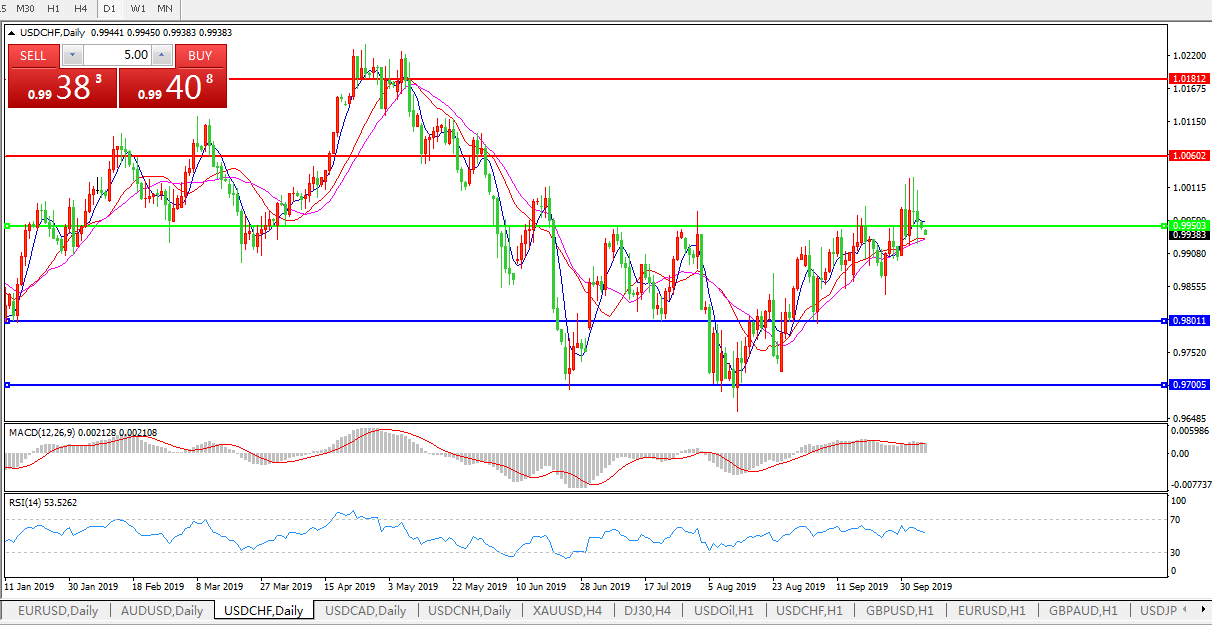Viewport: 1212px width, 625px height.
Task: Toggle the D1 daily timeframe
Action: coord(109,8)
